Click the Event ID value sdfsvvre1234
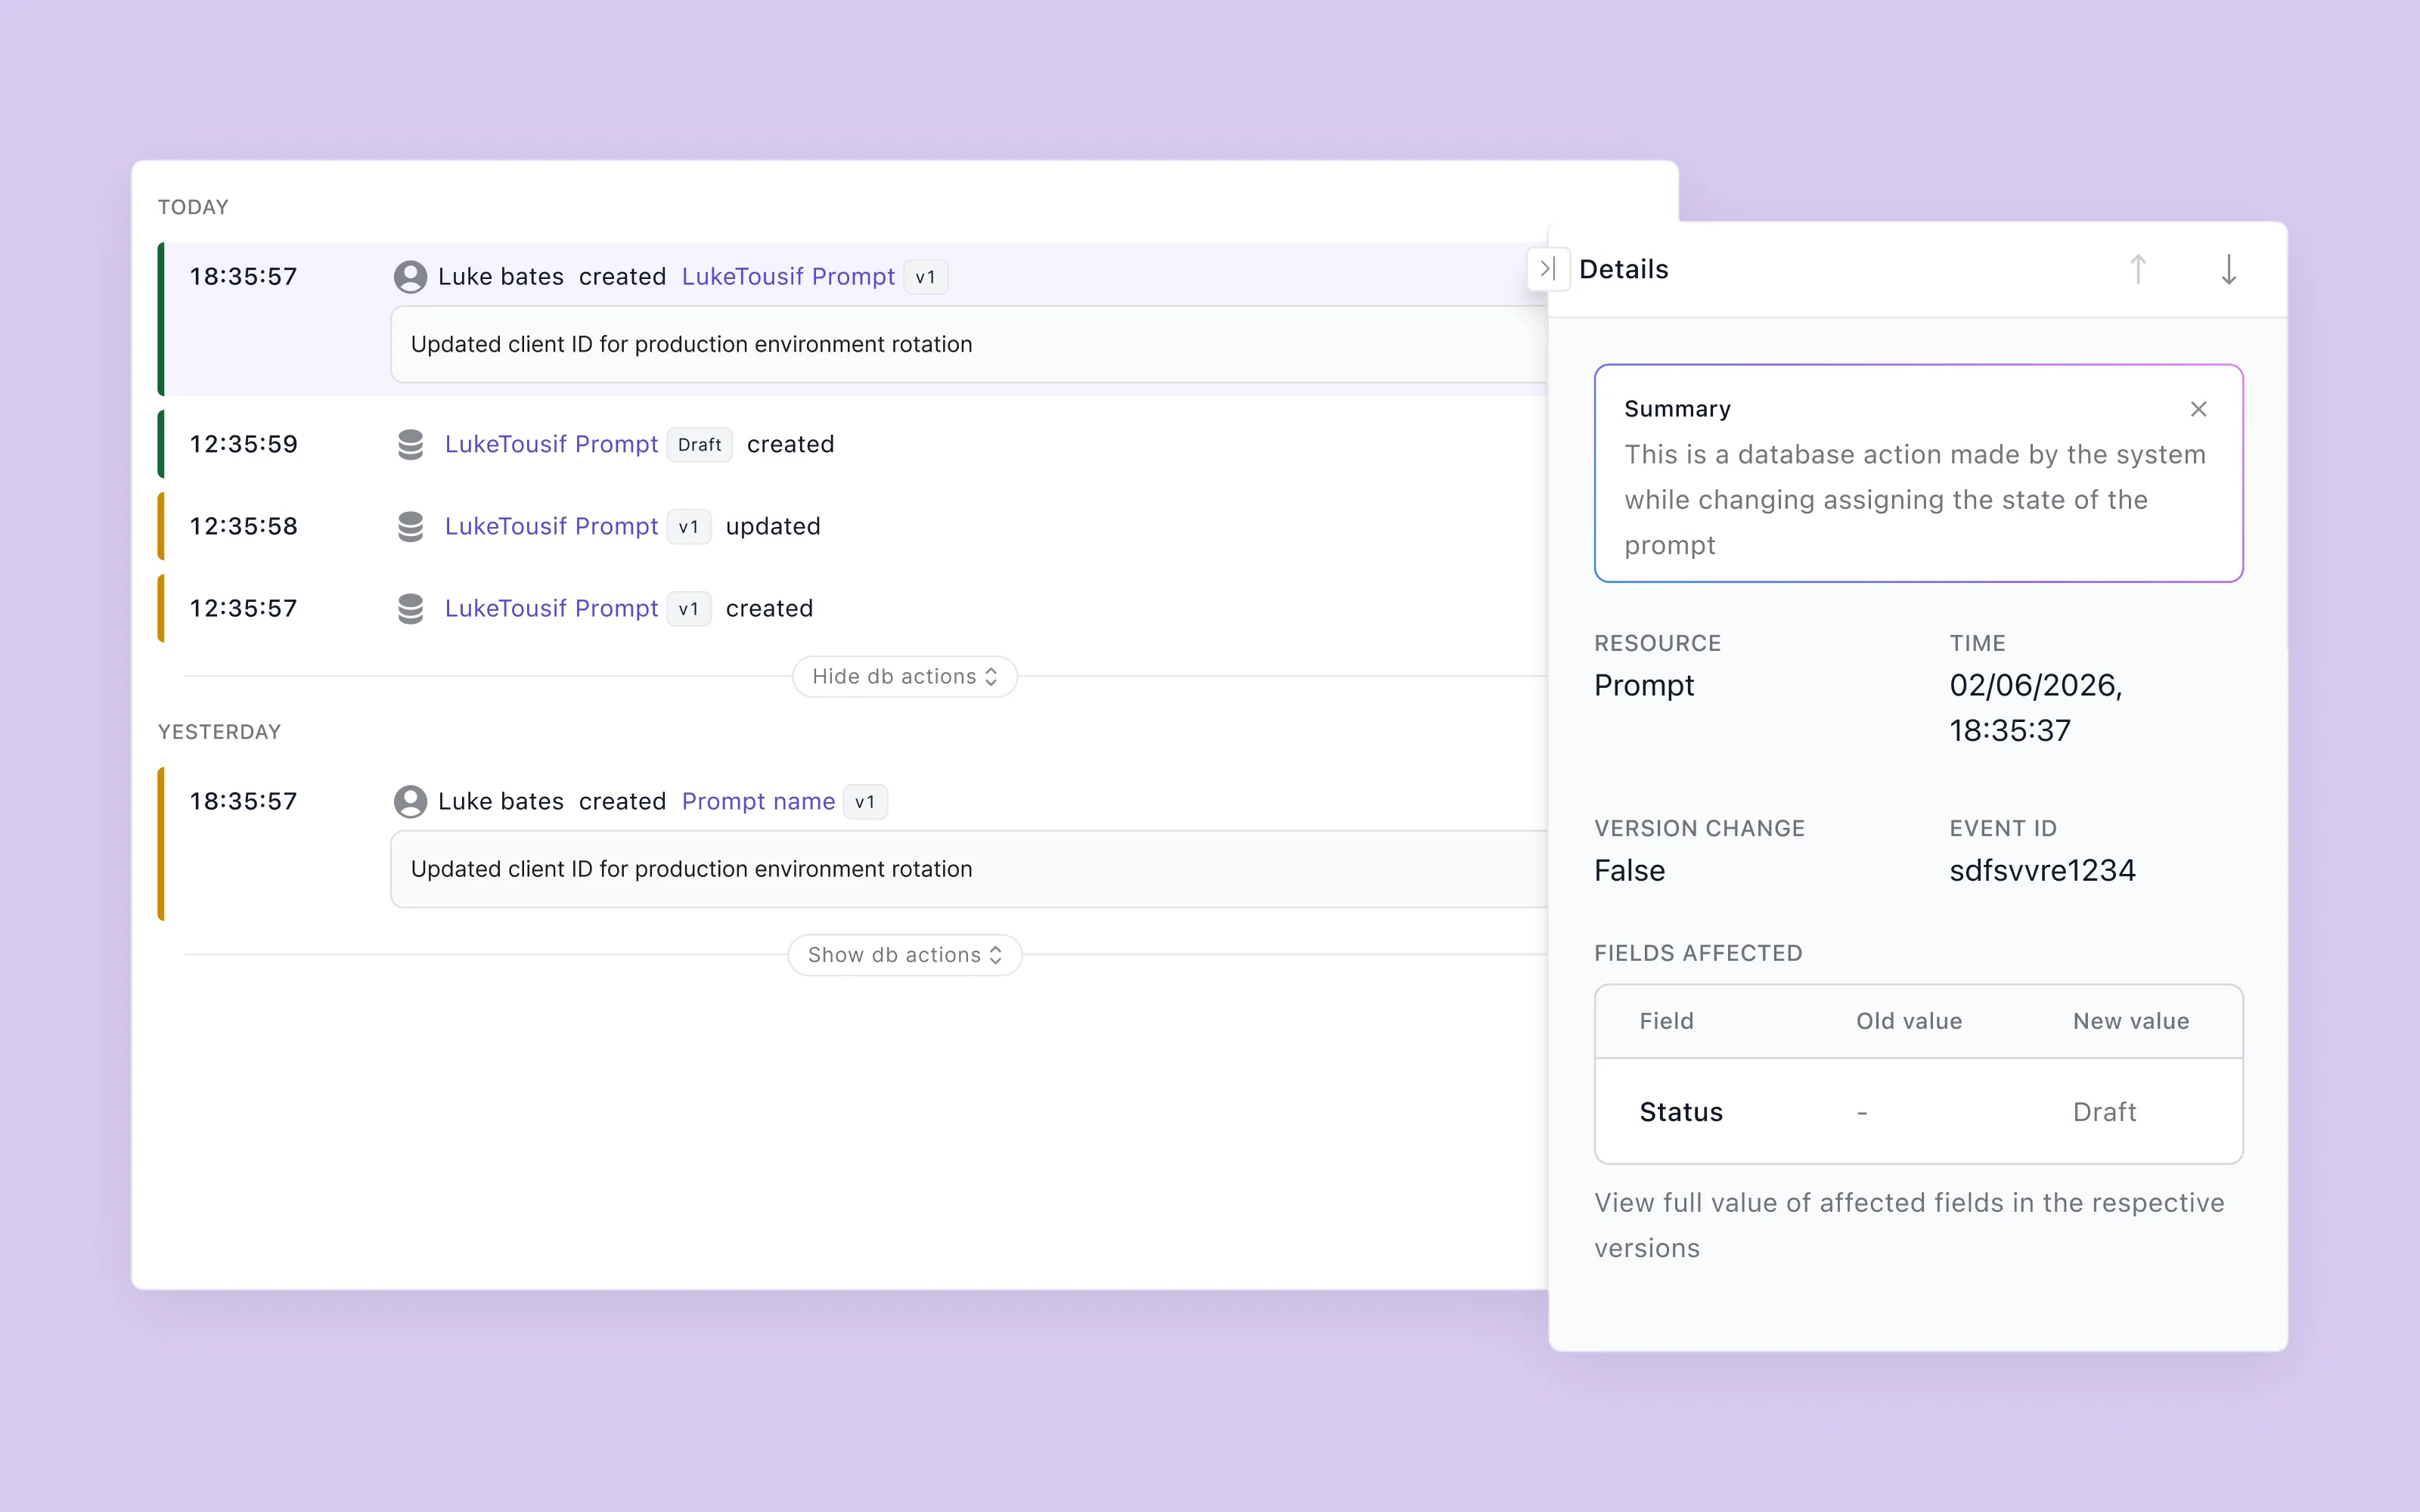 pyautogui.click(x=2042, y=871)
